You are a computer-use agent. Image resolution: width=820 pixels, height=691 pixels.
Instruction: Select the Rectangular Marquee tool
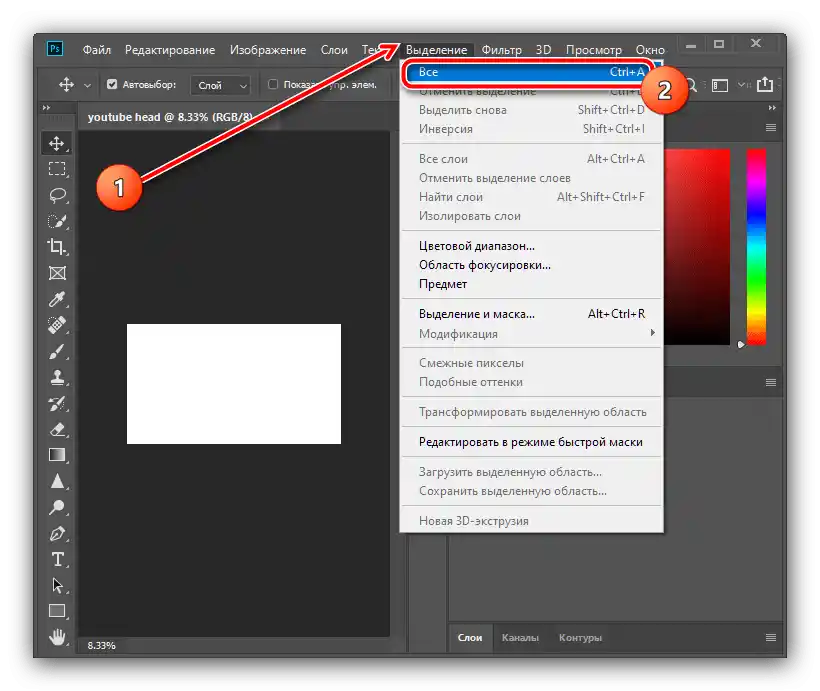(57, 169)
